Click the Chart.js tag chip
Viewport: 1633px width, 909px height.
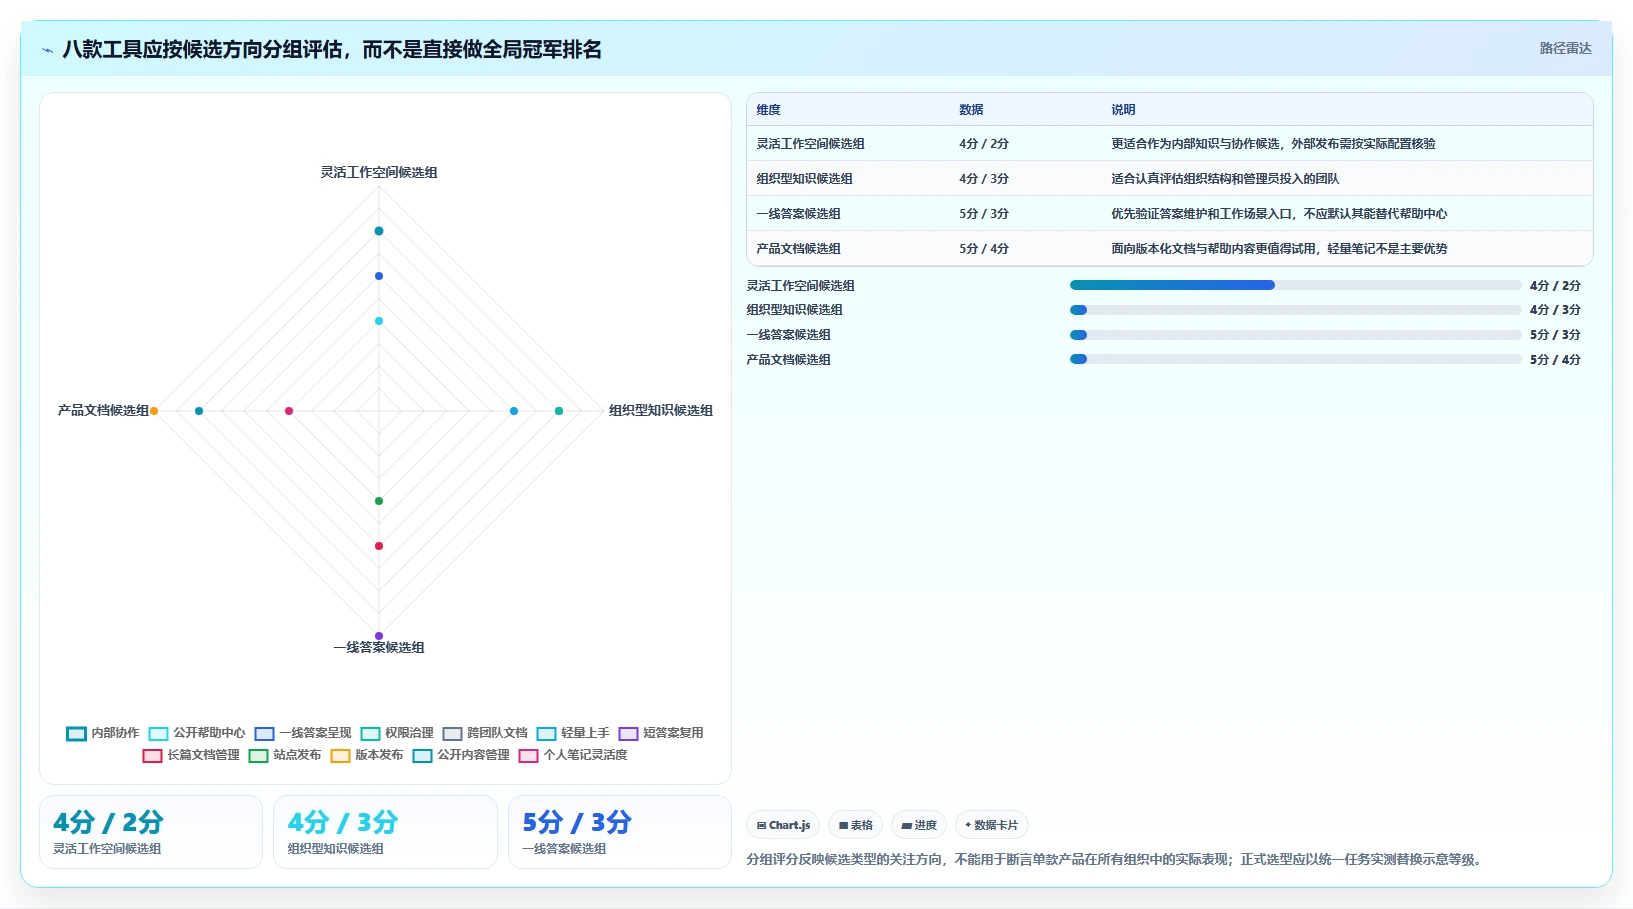point(783,825)
